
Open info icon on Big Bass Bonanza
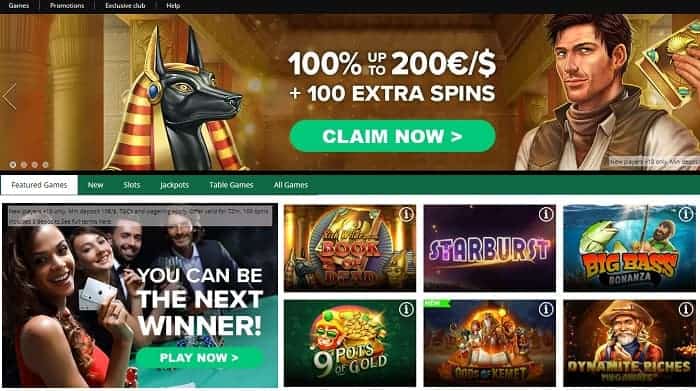pos(685,215)
